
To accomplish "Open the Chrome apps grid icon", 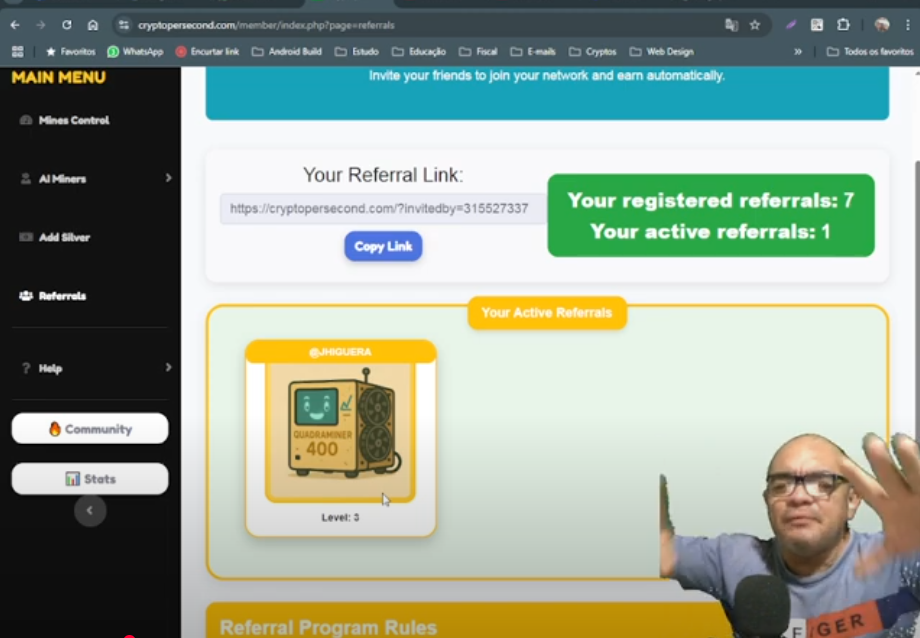I will 18,52.
